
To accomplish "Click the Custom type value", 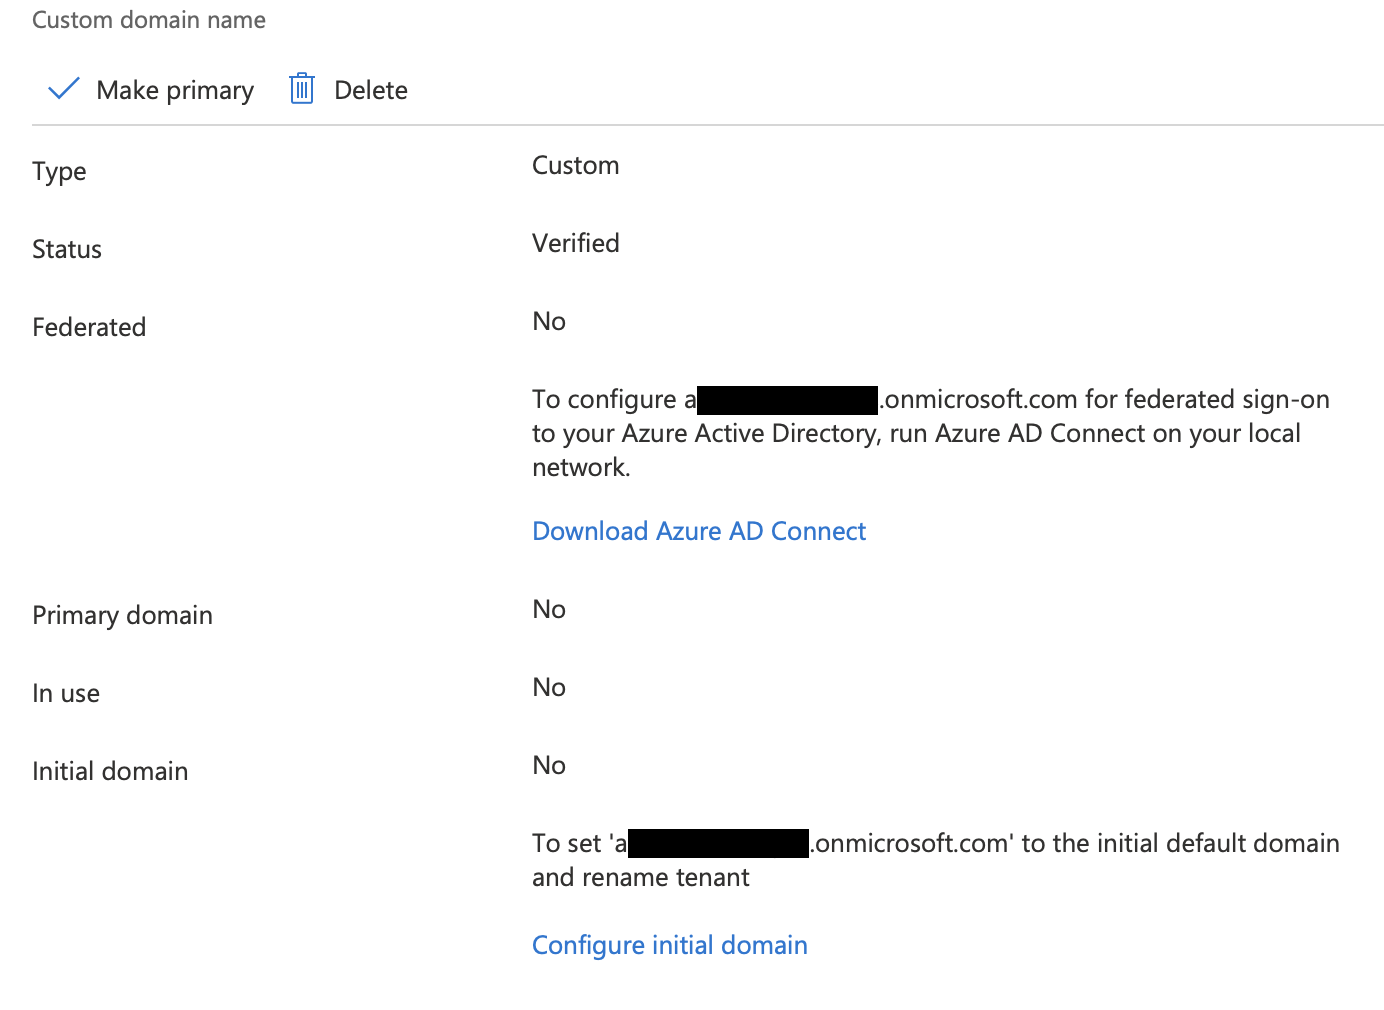I will (575, 164).
